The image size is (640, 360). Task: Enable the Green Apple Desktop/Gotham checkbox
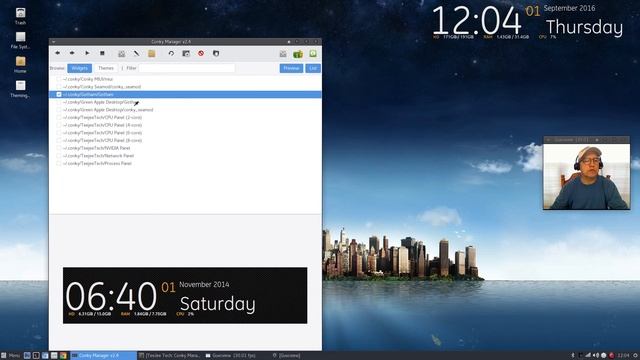point(59,102)
